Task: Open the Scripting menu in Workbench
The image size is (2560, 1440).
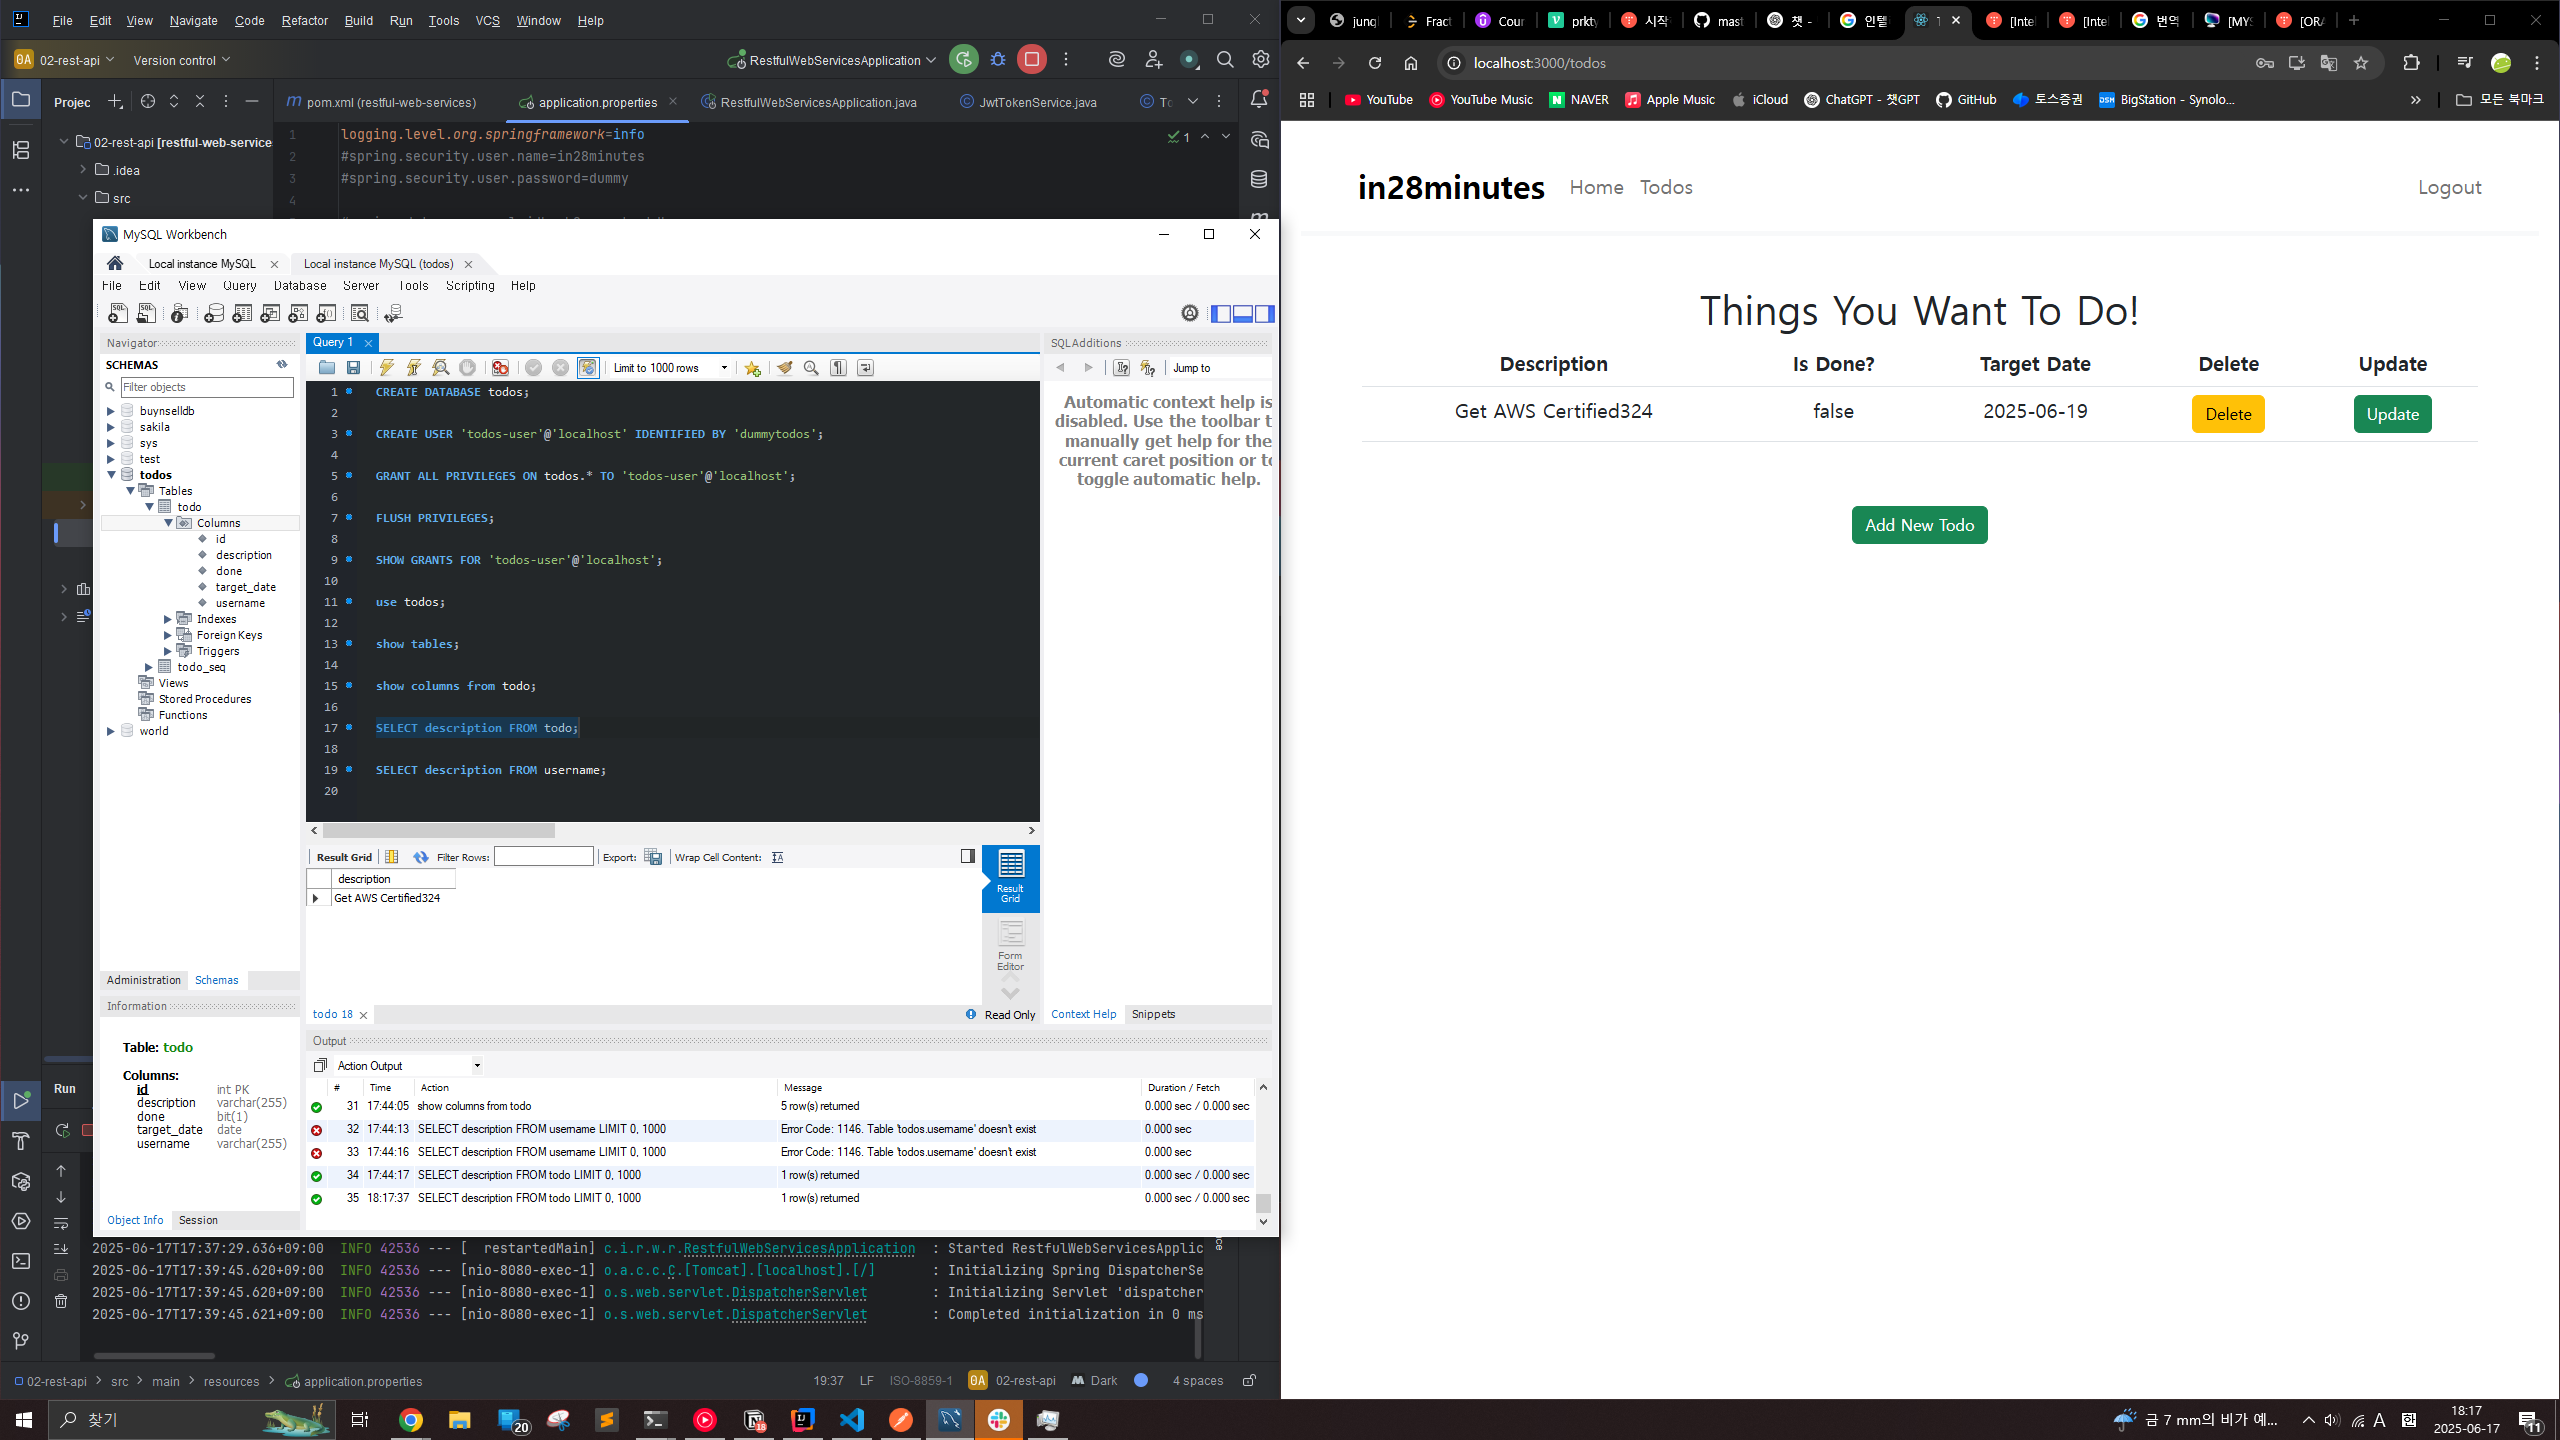Action: [470, 286]
